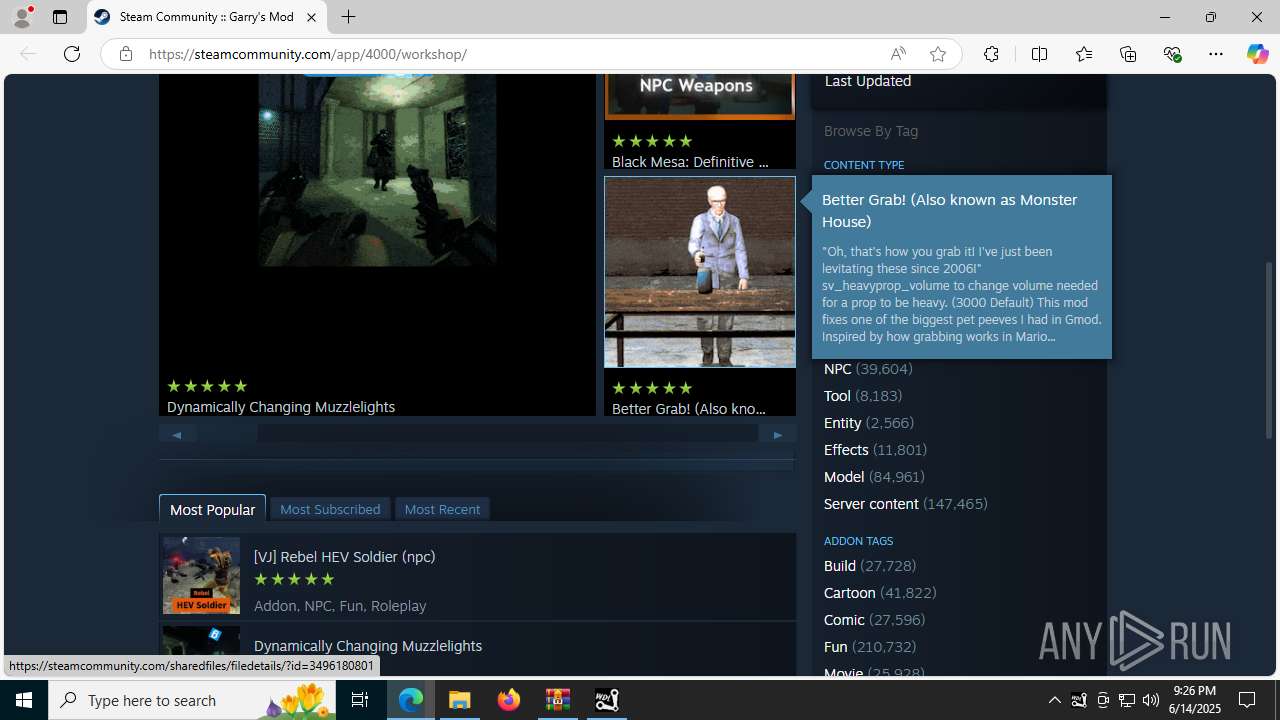The image size is (1280, 720).
Task: Open File Explorer from taskbar
Action: (x=460, y=700)
